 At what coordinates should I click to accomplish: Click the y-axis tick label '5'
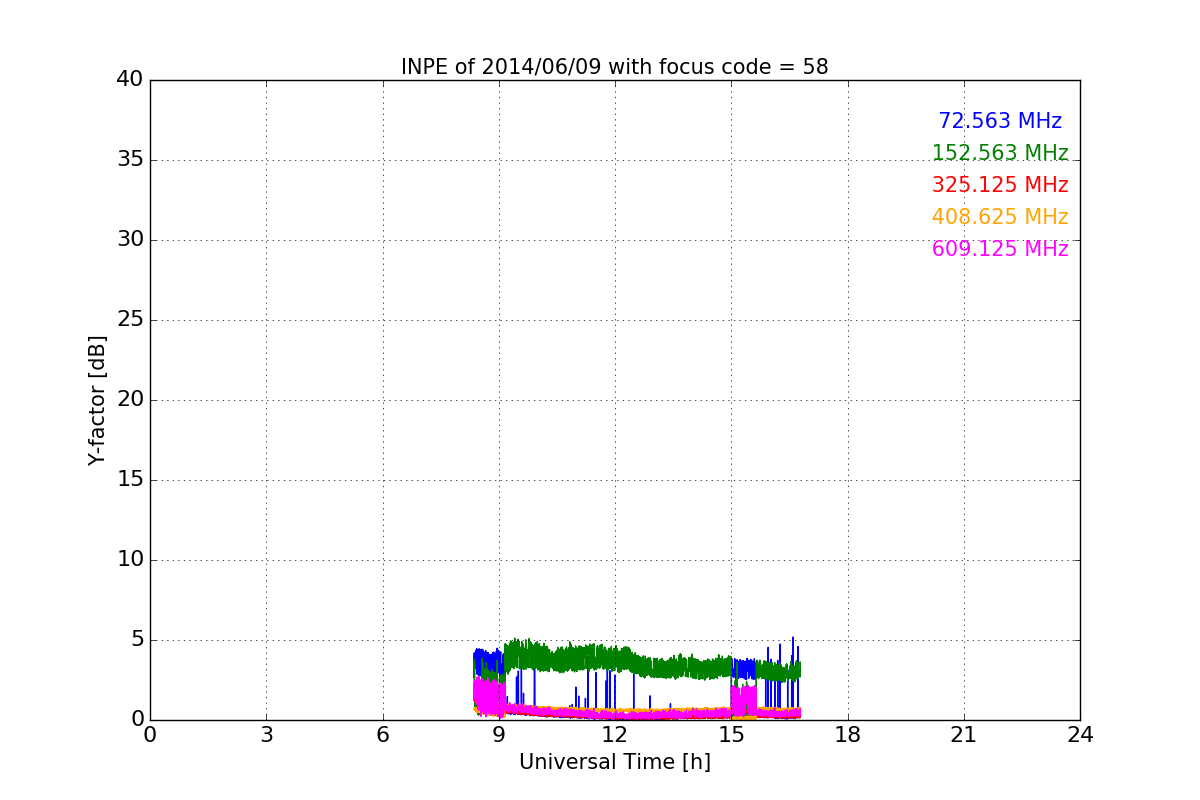pyautogui.click(x=136, y=640)
